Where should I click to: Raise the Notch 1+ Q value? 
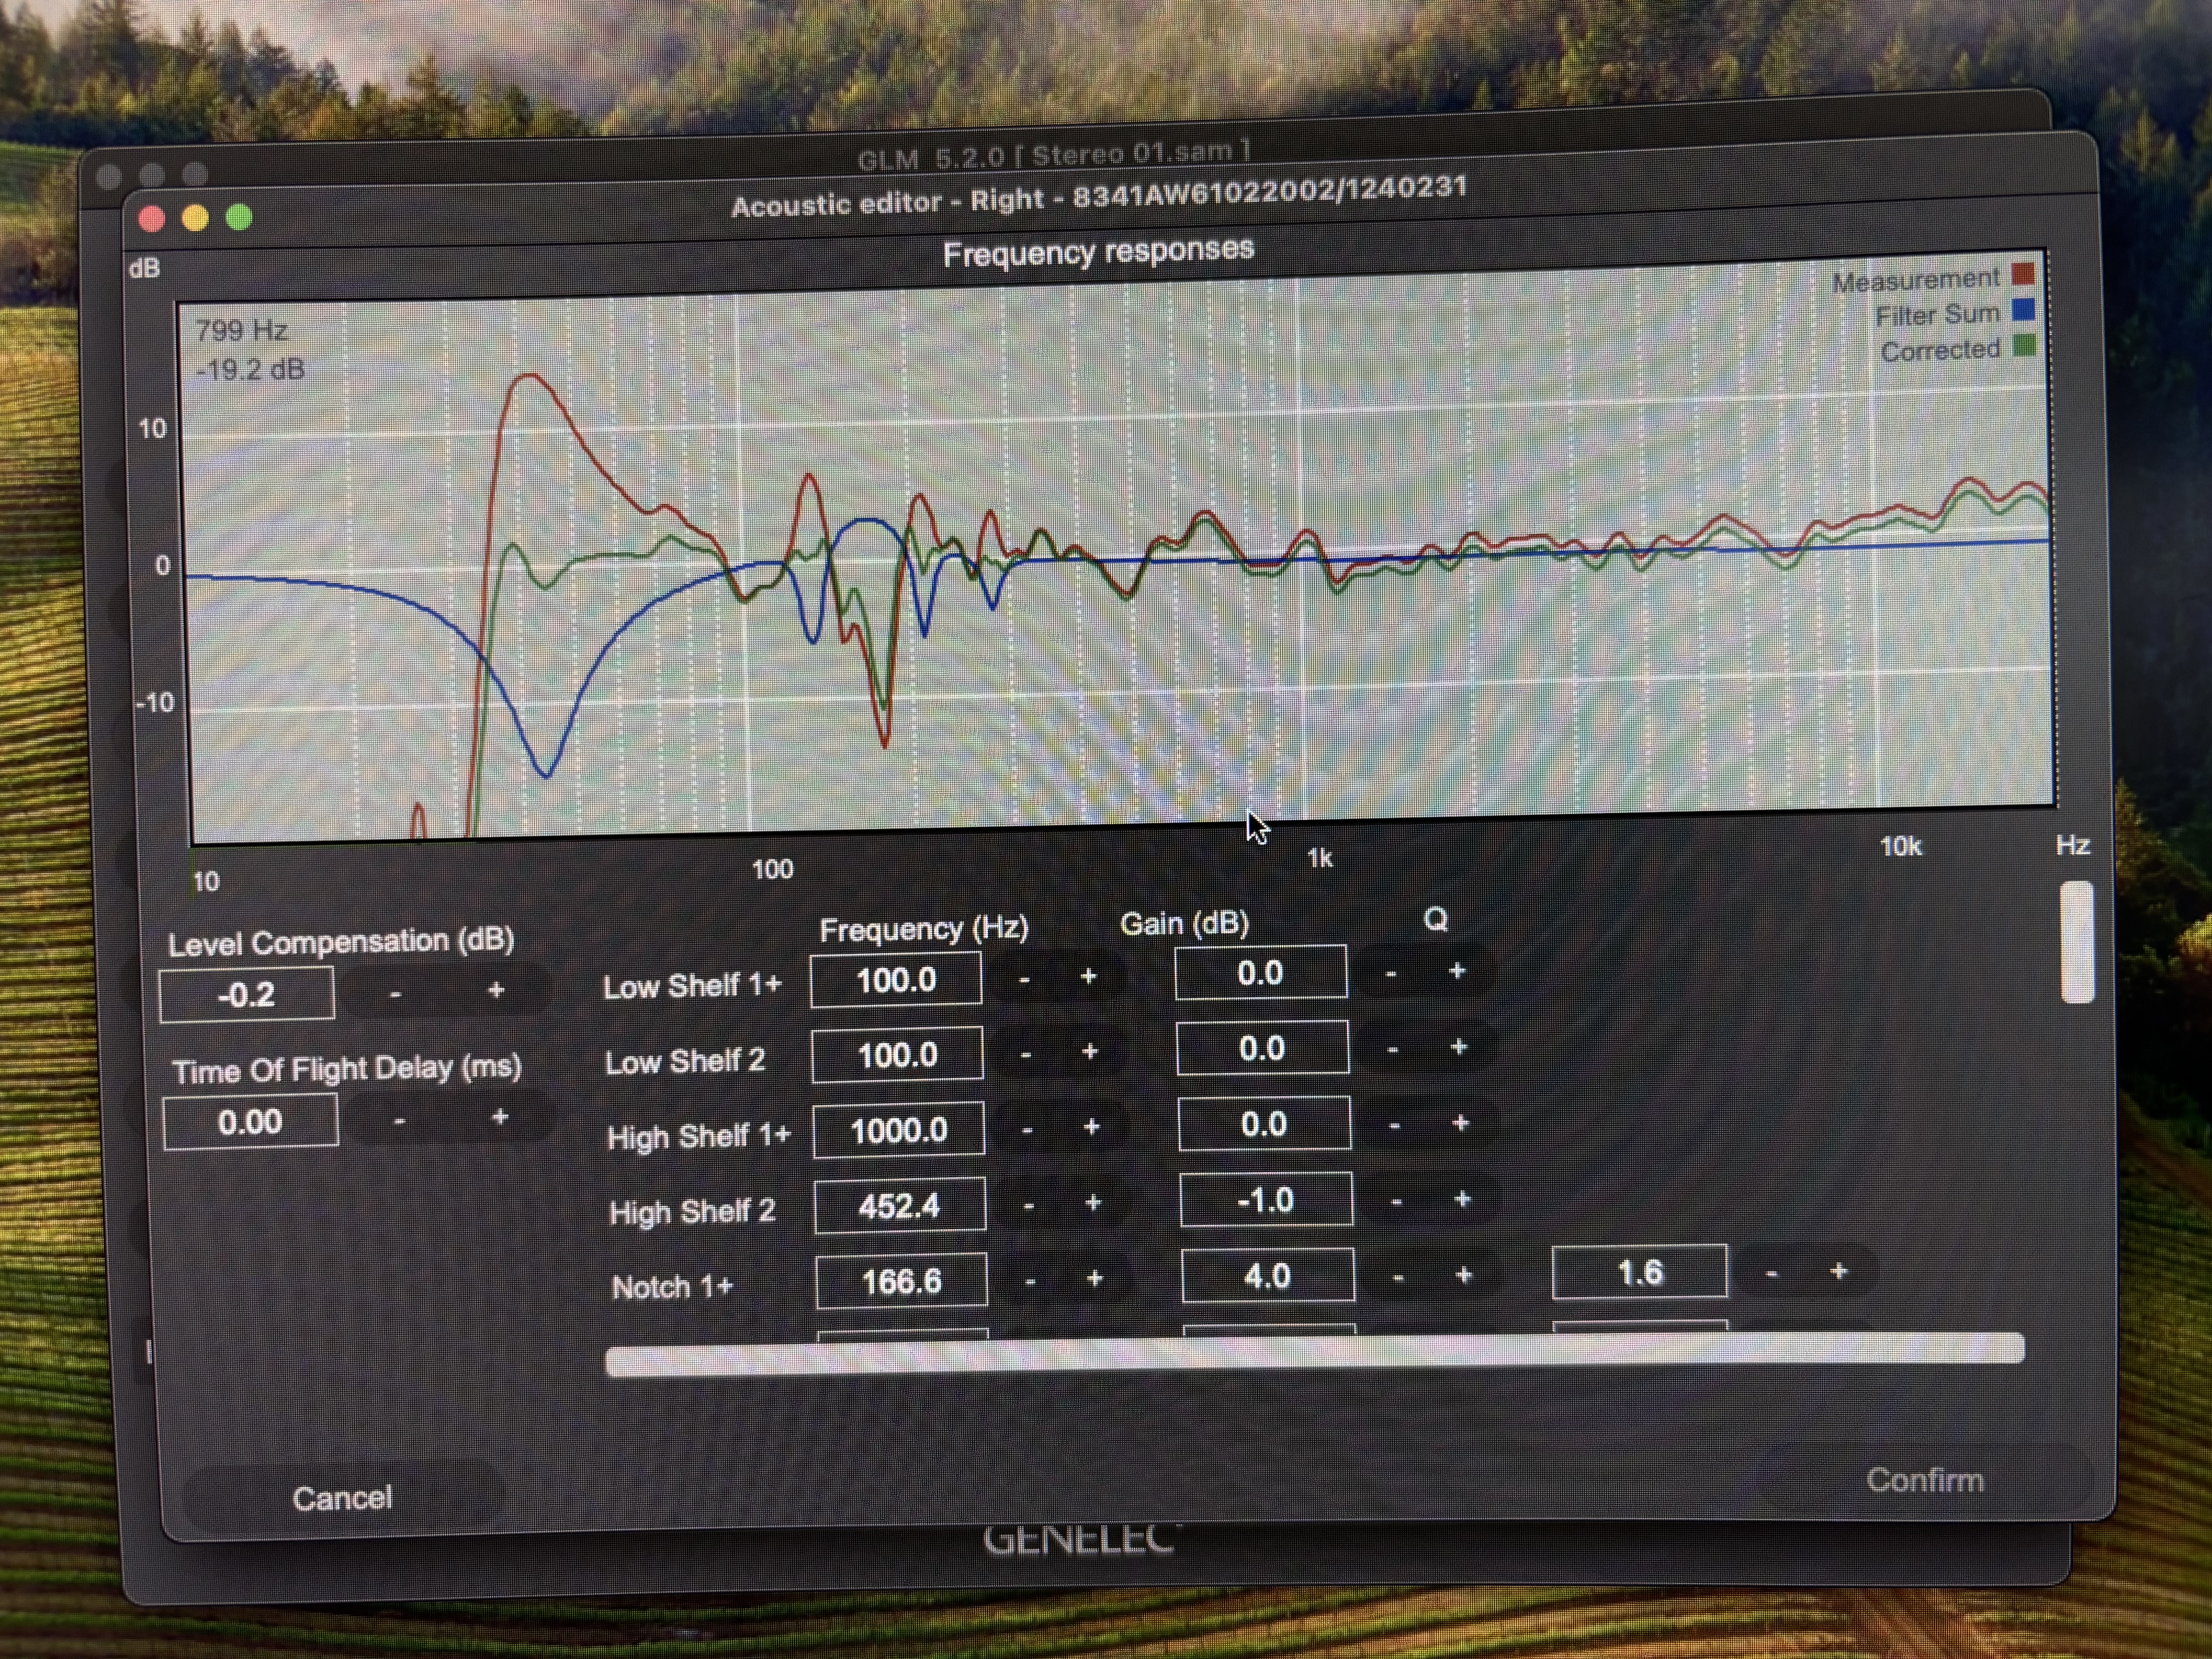click(1839, 1271)
